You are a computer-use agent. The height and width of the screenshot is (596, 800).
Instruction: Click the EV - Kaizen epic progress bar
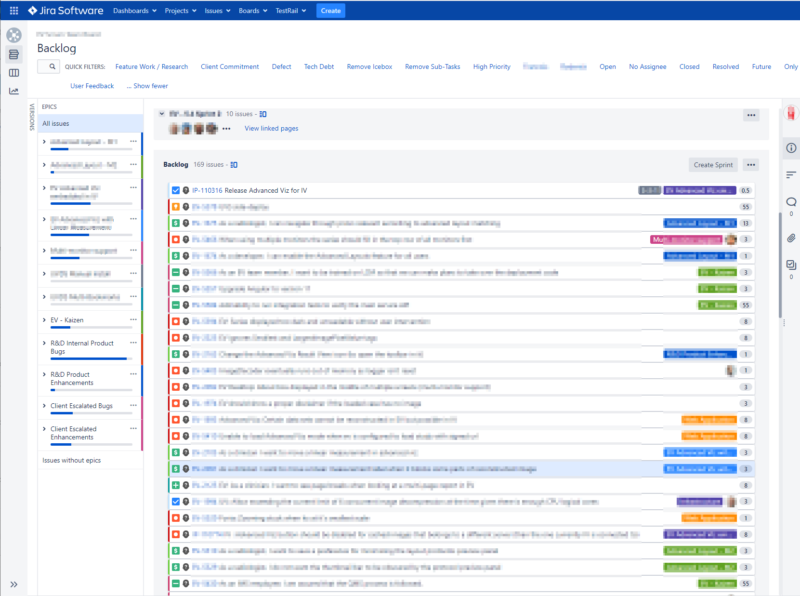coord(91,328)
